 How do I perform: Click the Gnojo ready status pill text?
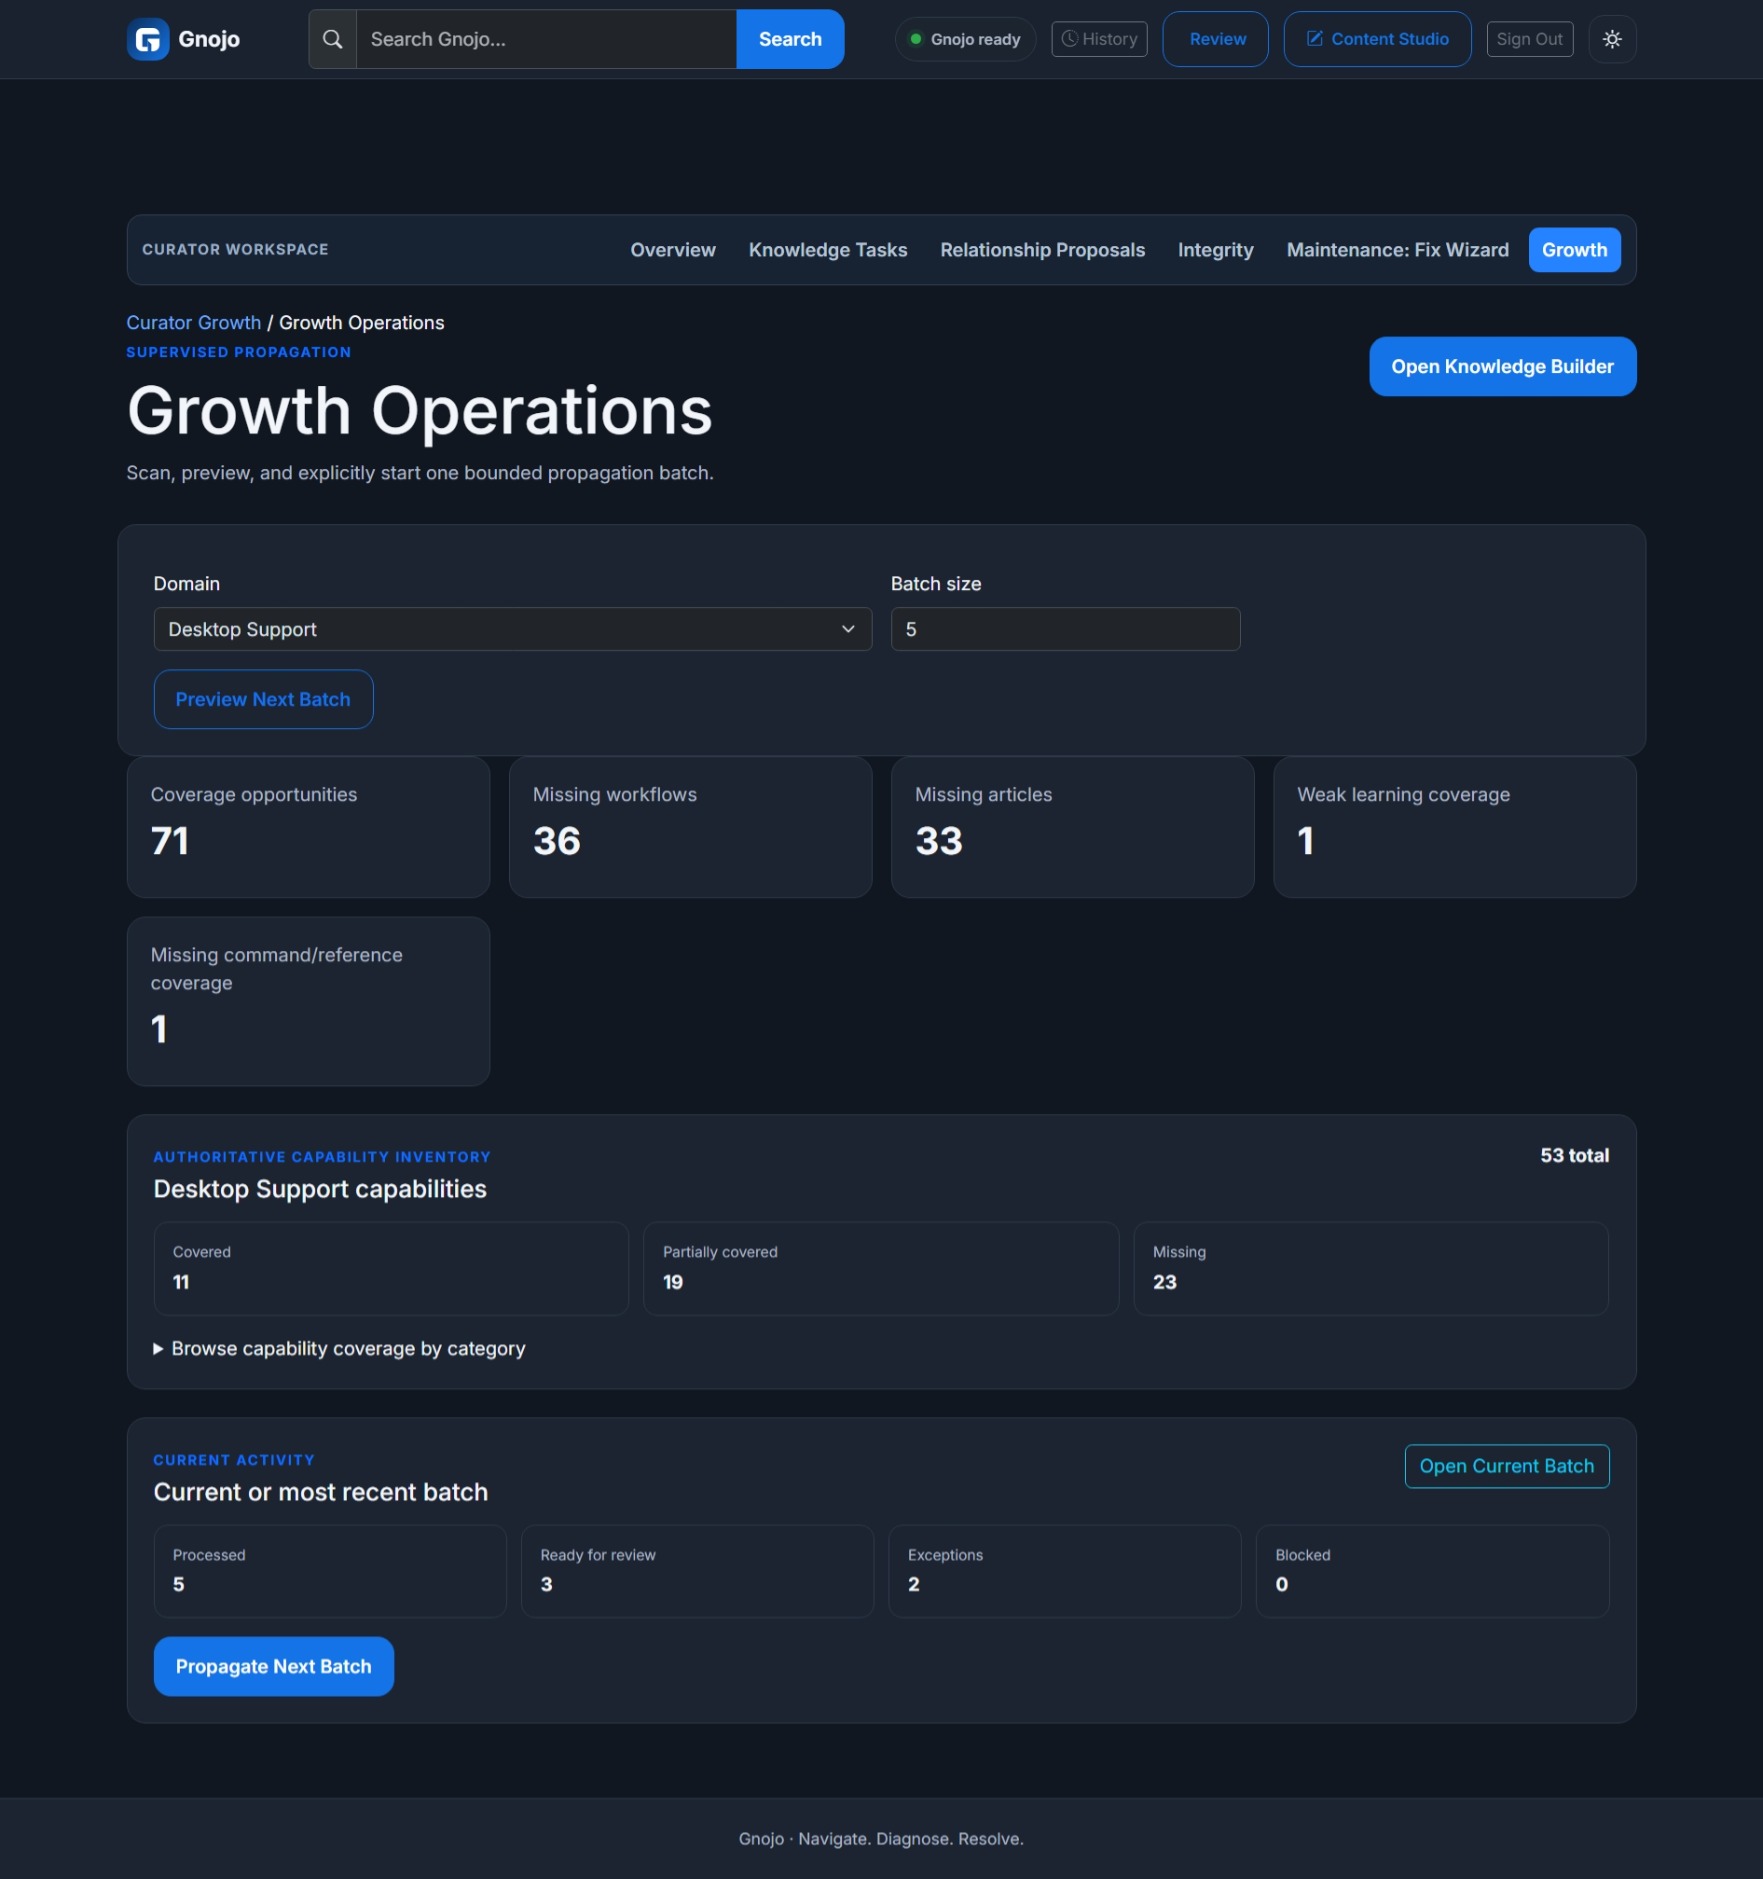pyautogui.click(x=975, y=39)
